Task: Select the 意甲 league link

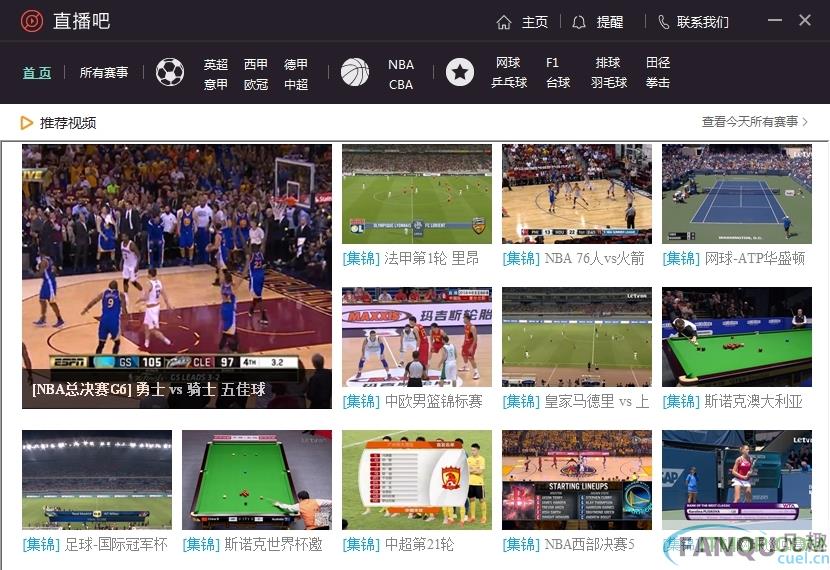Action: click(215, 84)
